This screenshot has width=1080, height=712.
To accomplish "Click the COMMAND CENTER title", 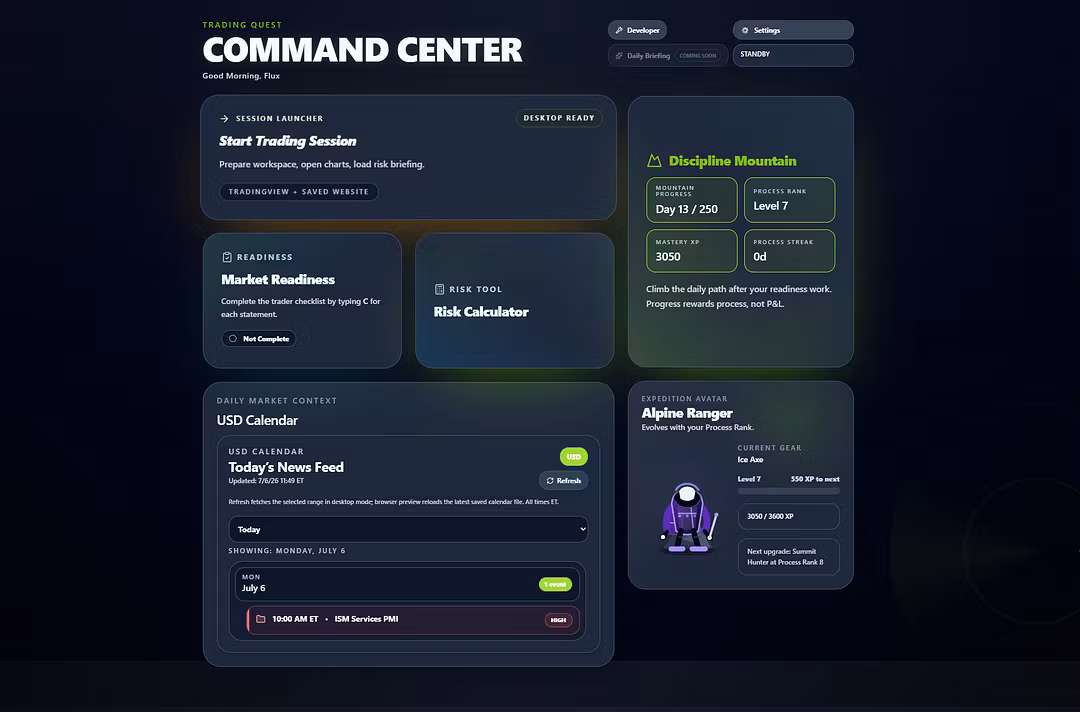I will point(362,50).
